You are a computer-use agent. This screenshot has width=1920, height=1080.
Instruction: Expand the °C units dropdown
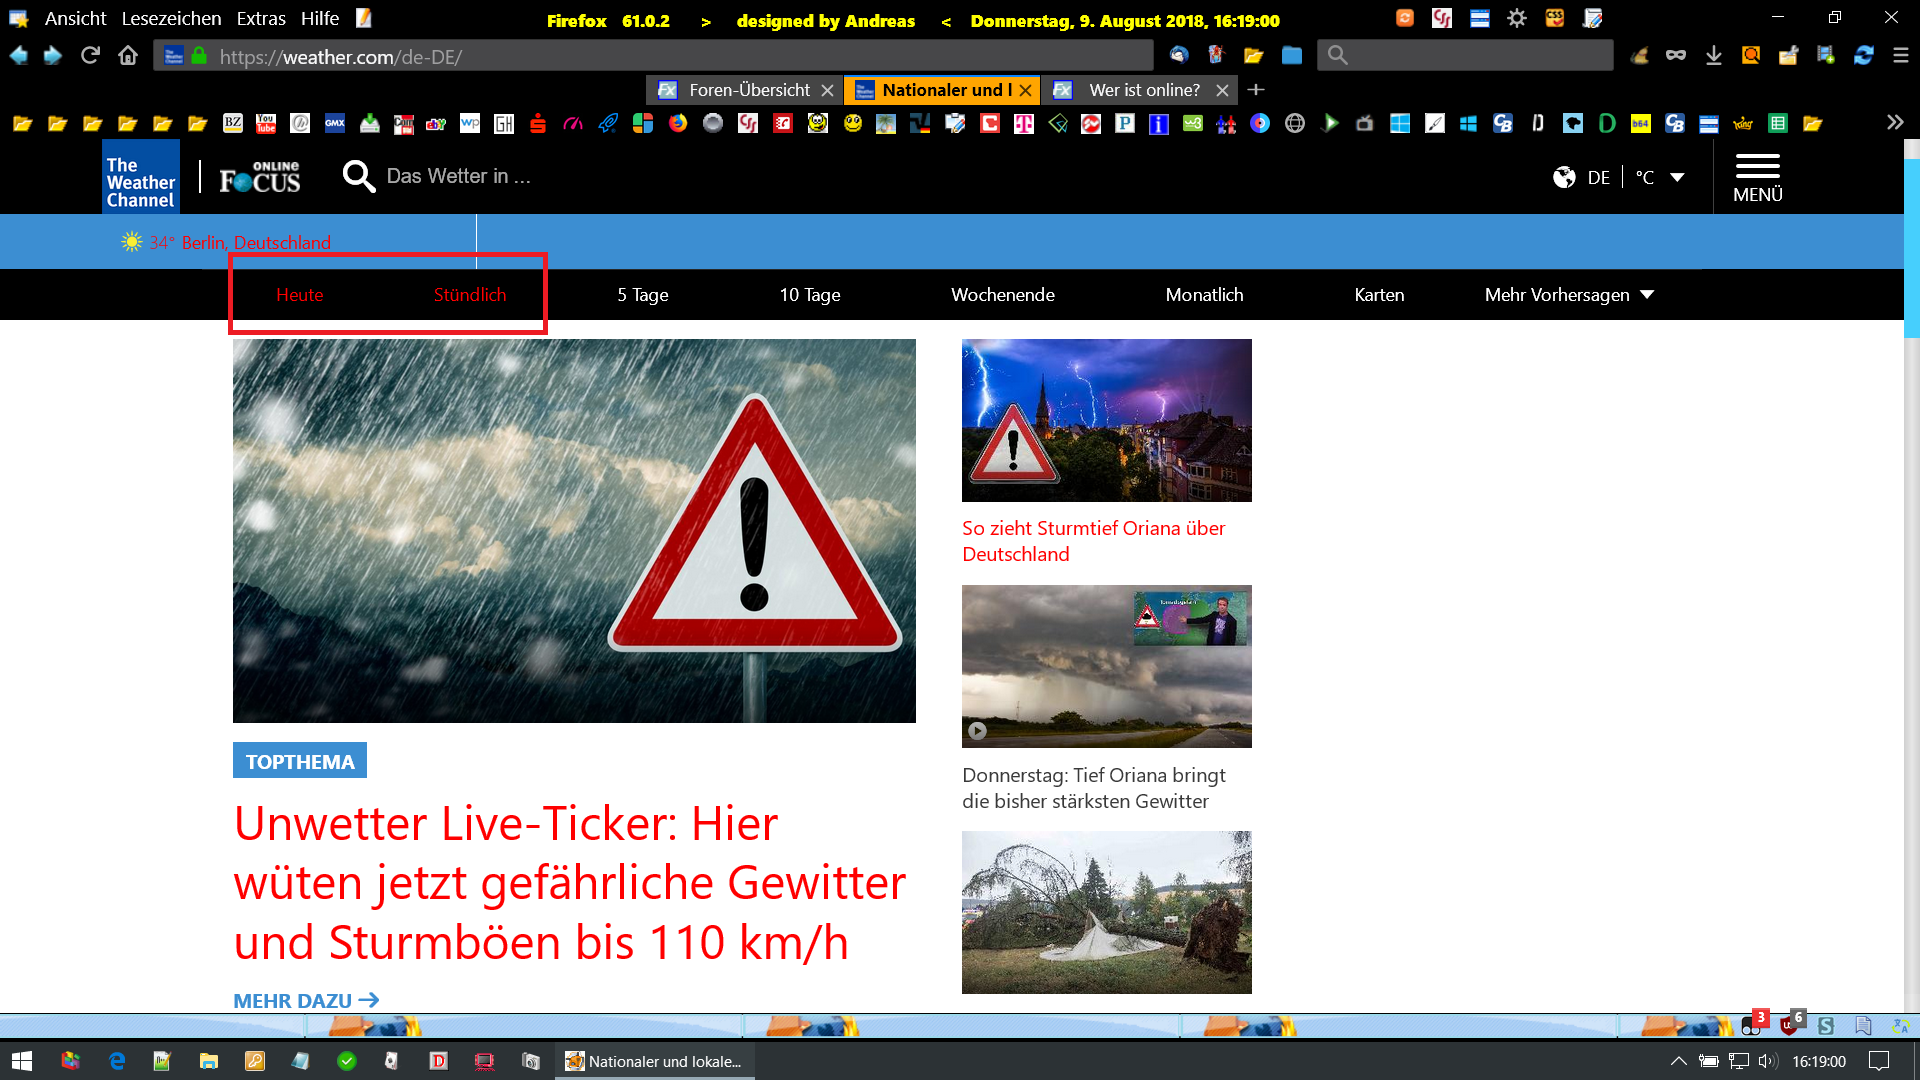1677,177
